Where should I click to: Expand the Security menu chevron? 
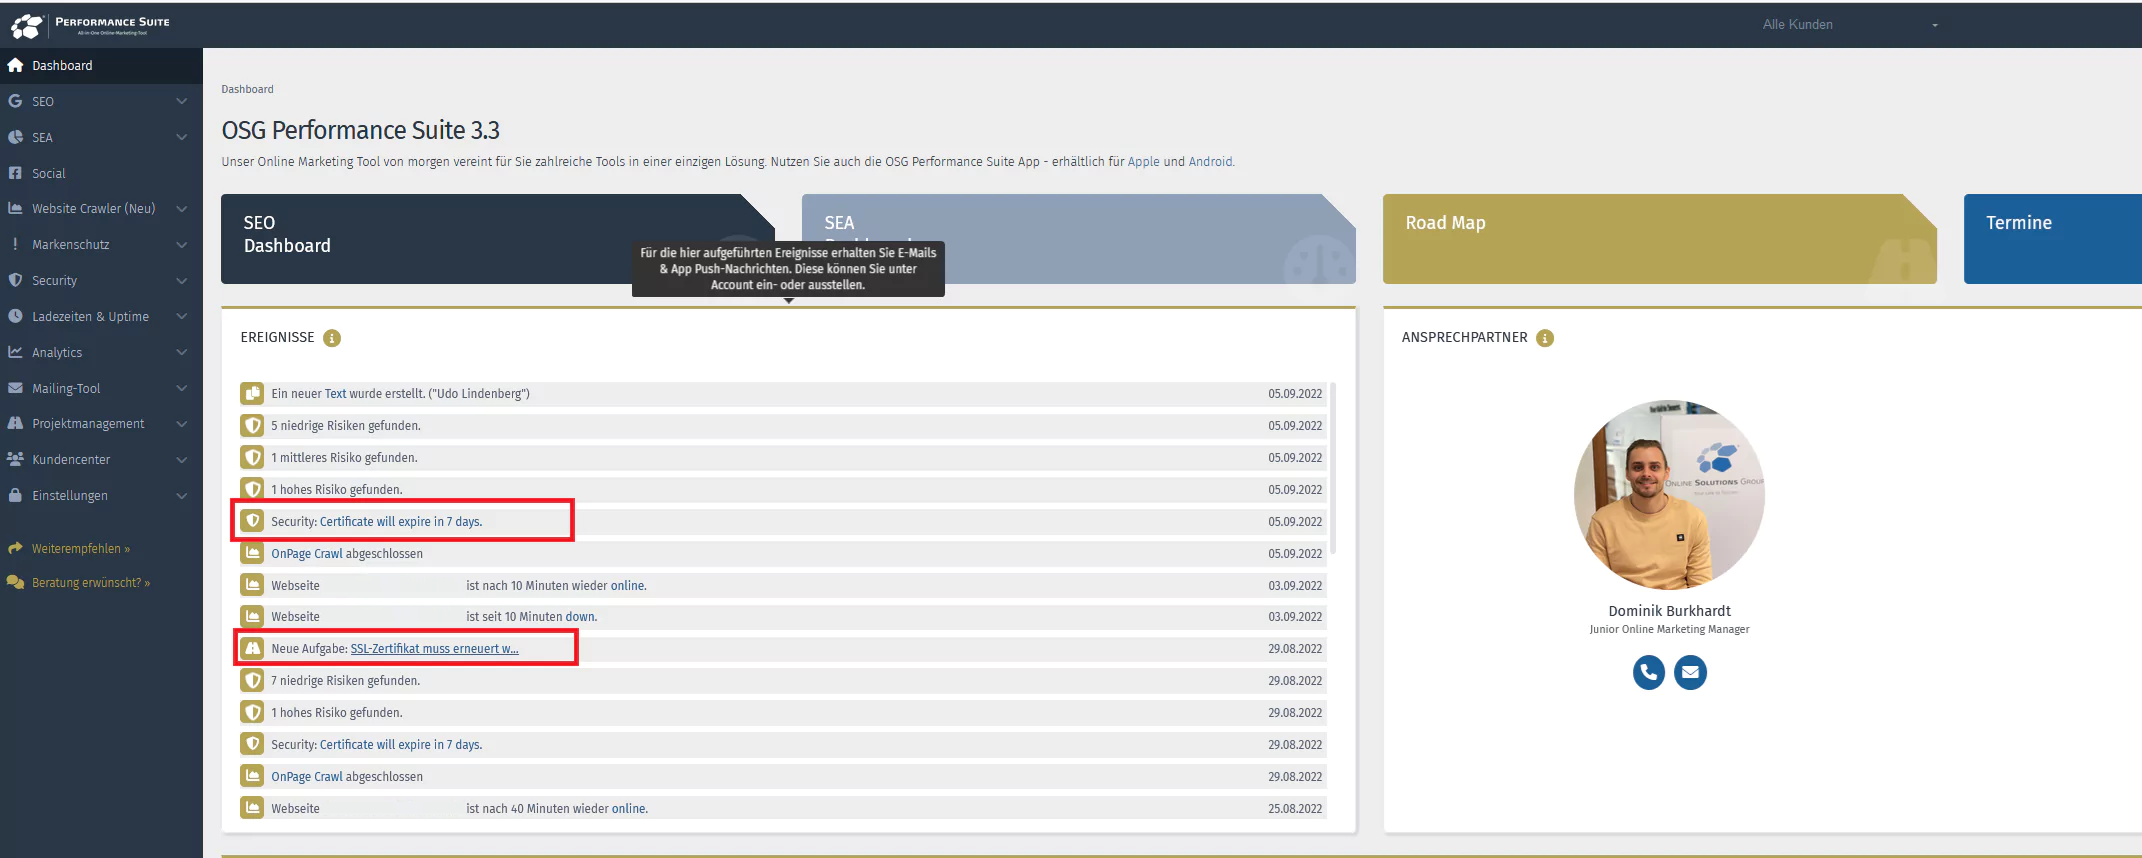[x=182, y=281]
